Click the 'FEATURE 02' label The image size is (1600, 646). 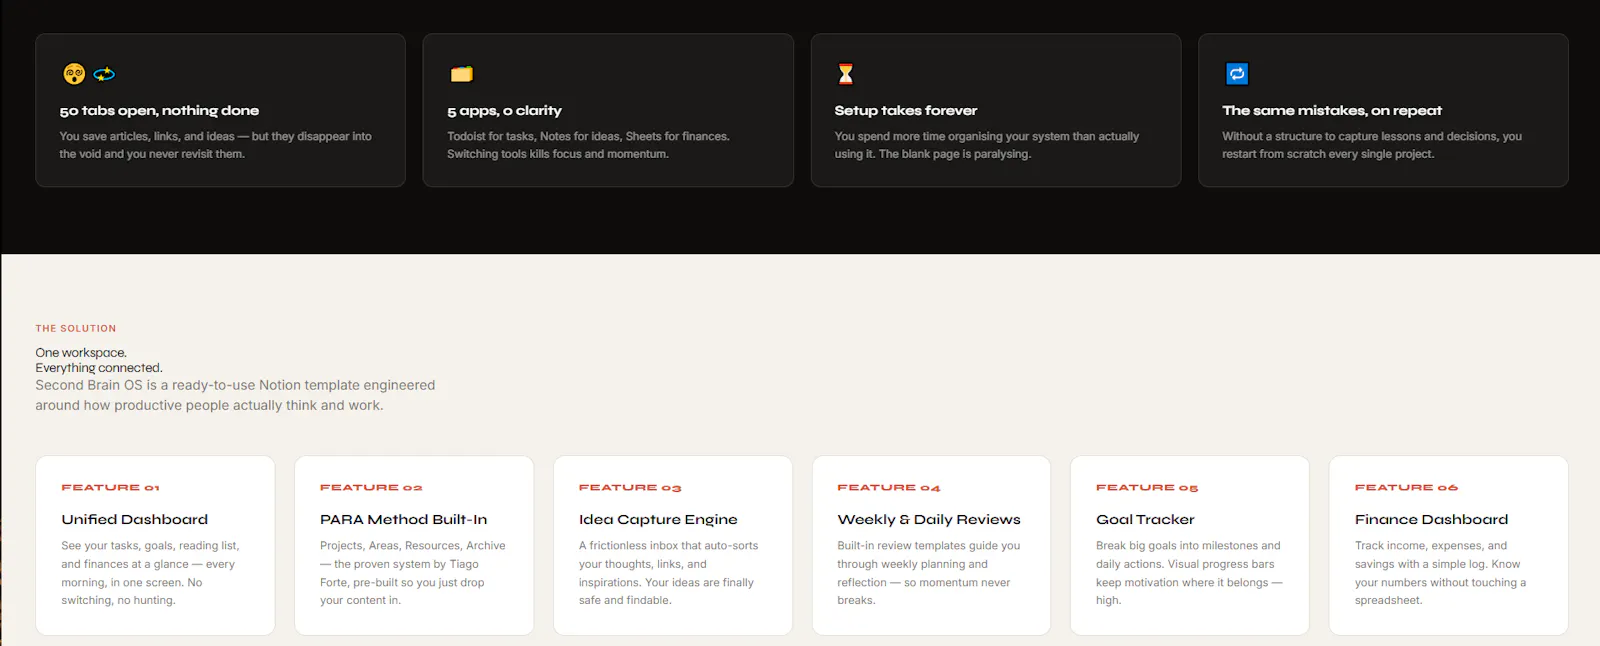tap(371, 488)
